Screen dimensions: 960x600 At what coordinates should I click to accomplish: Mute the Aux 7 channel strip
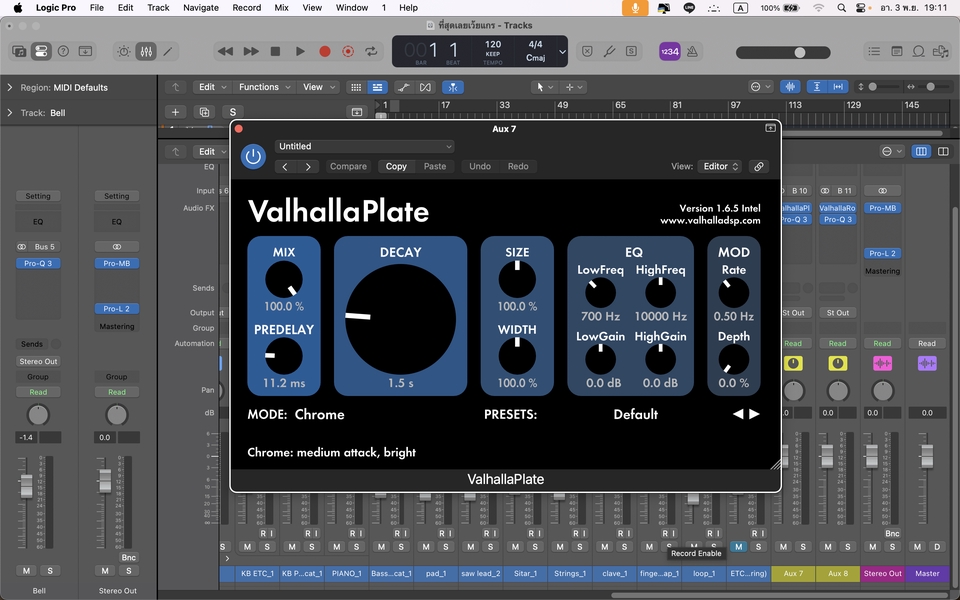click(x=783, y=547)
